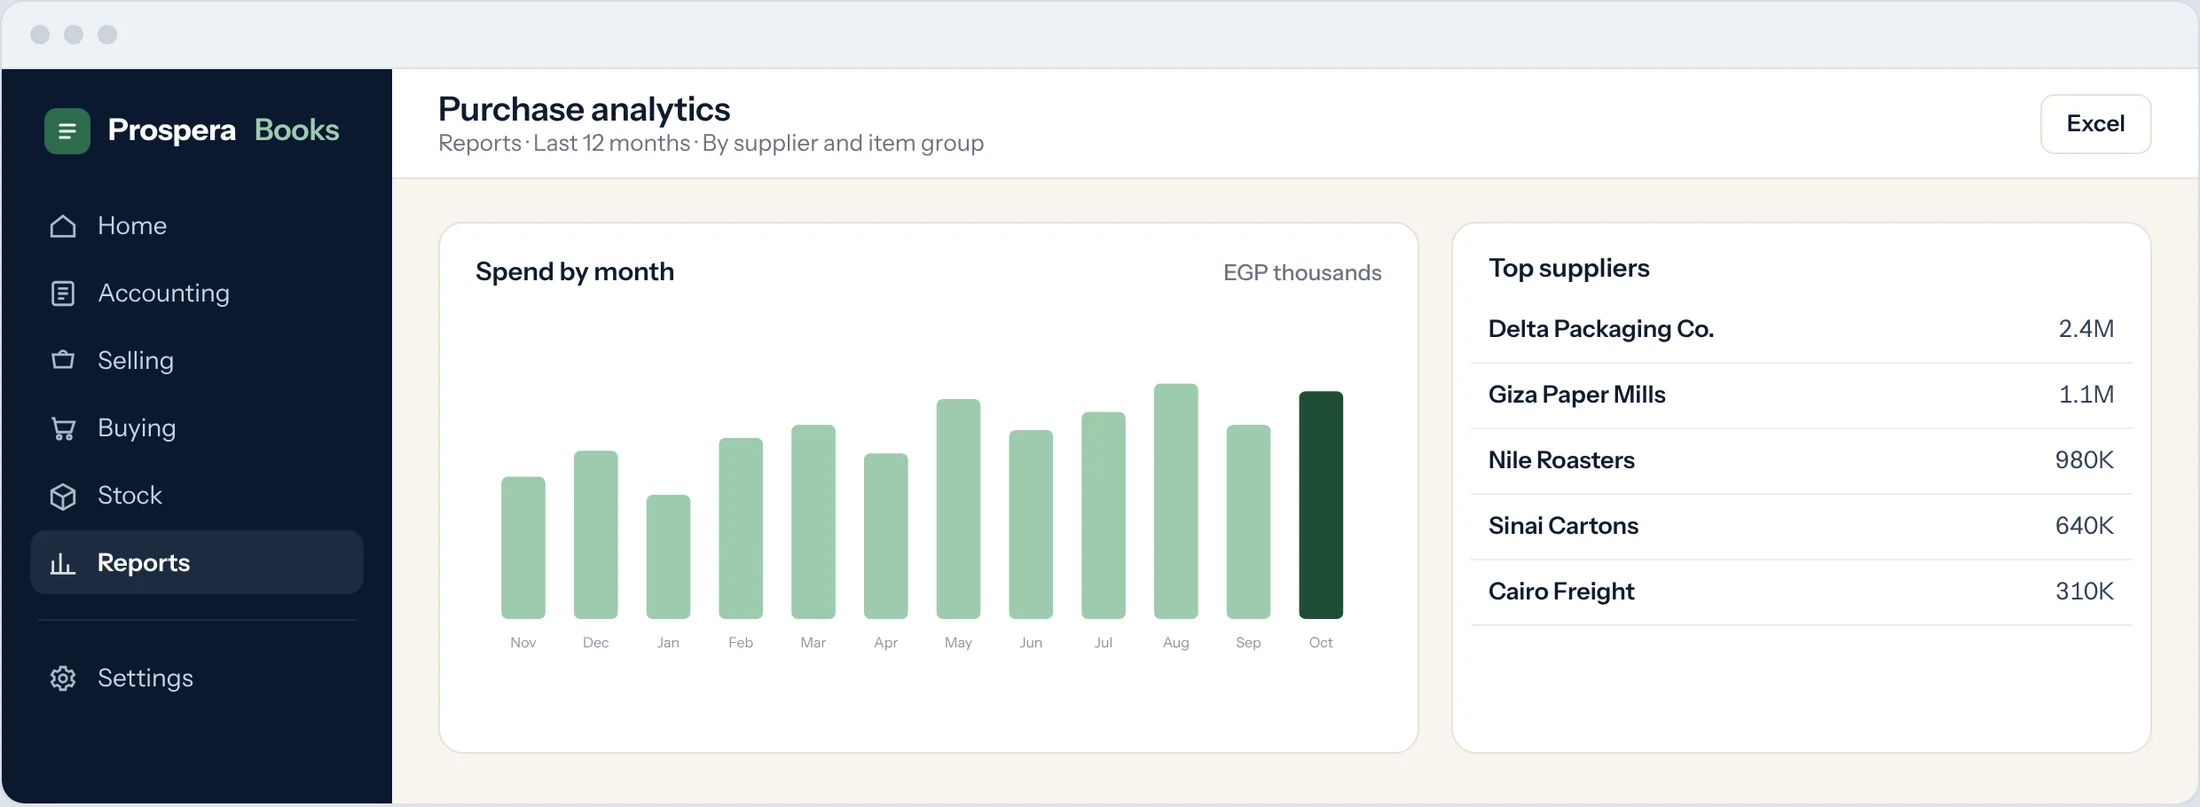The width and height of the screenshot is (2200, 807).
Task: Navigate to the Buying section
Action: click(x=197, y=428)
